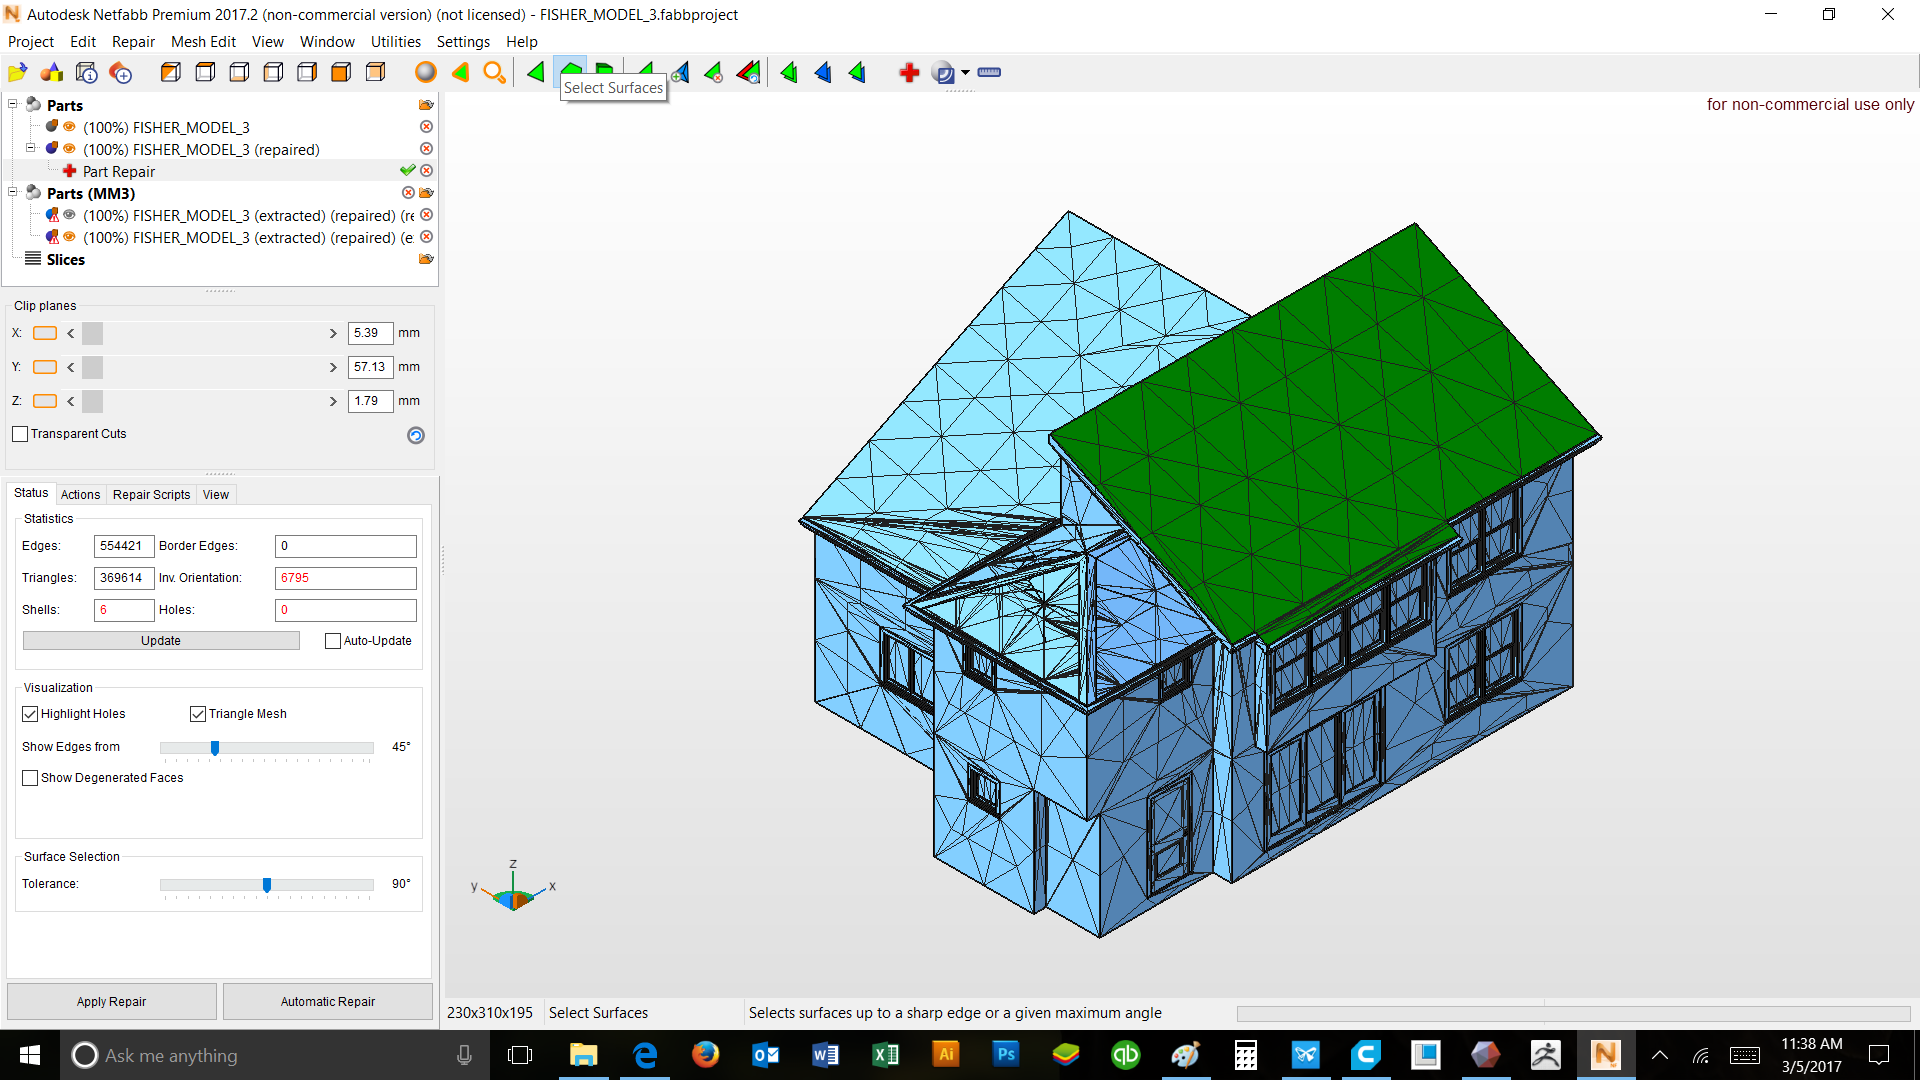Click the Firefox icon in taskbar
The width and height of the screenshot is (1920, 1080).
click(x=705, y=1055)
